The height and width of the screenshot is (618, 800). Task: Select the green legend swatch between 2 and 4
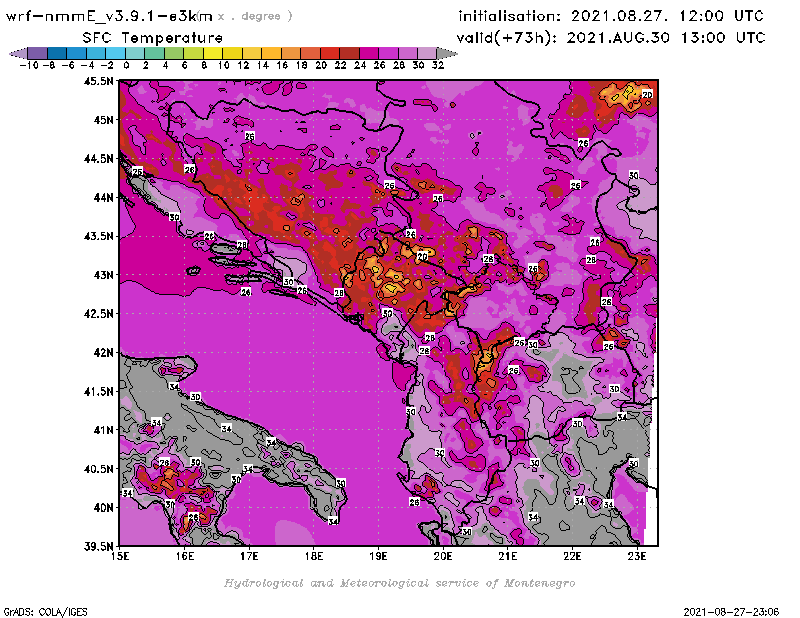(155, 53)
